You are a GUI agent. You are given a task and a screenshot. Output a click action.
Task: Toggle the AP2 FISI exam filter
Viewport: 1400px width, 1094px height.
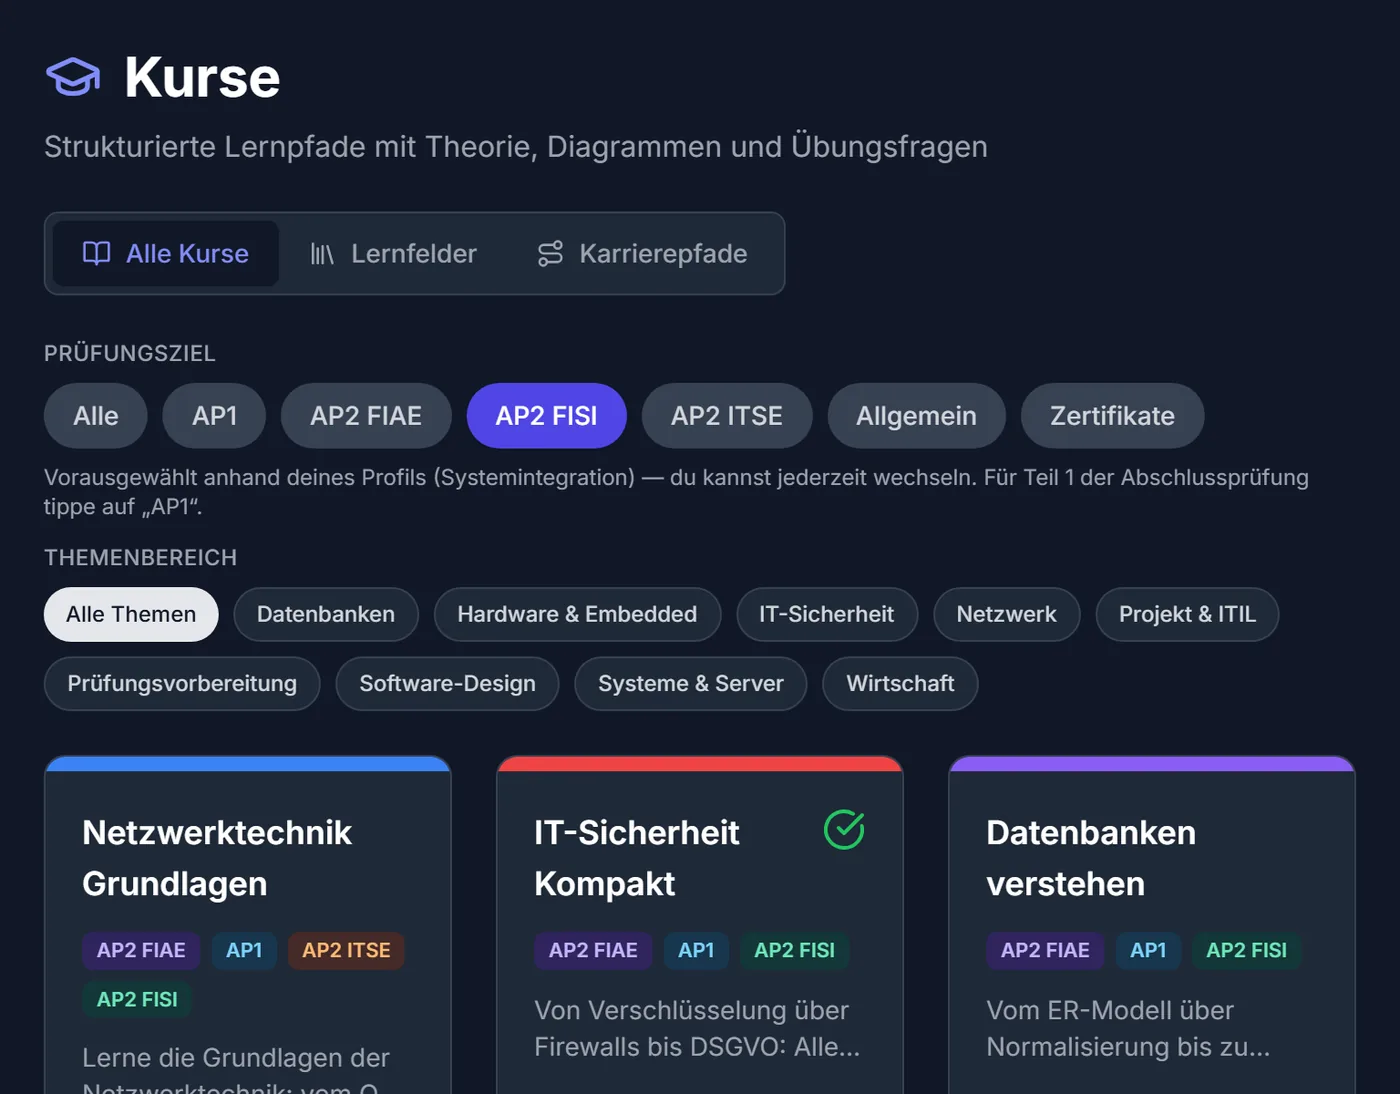[547, 416]
